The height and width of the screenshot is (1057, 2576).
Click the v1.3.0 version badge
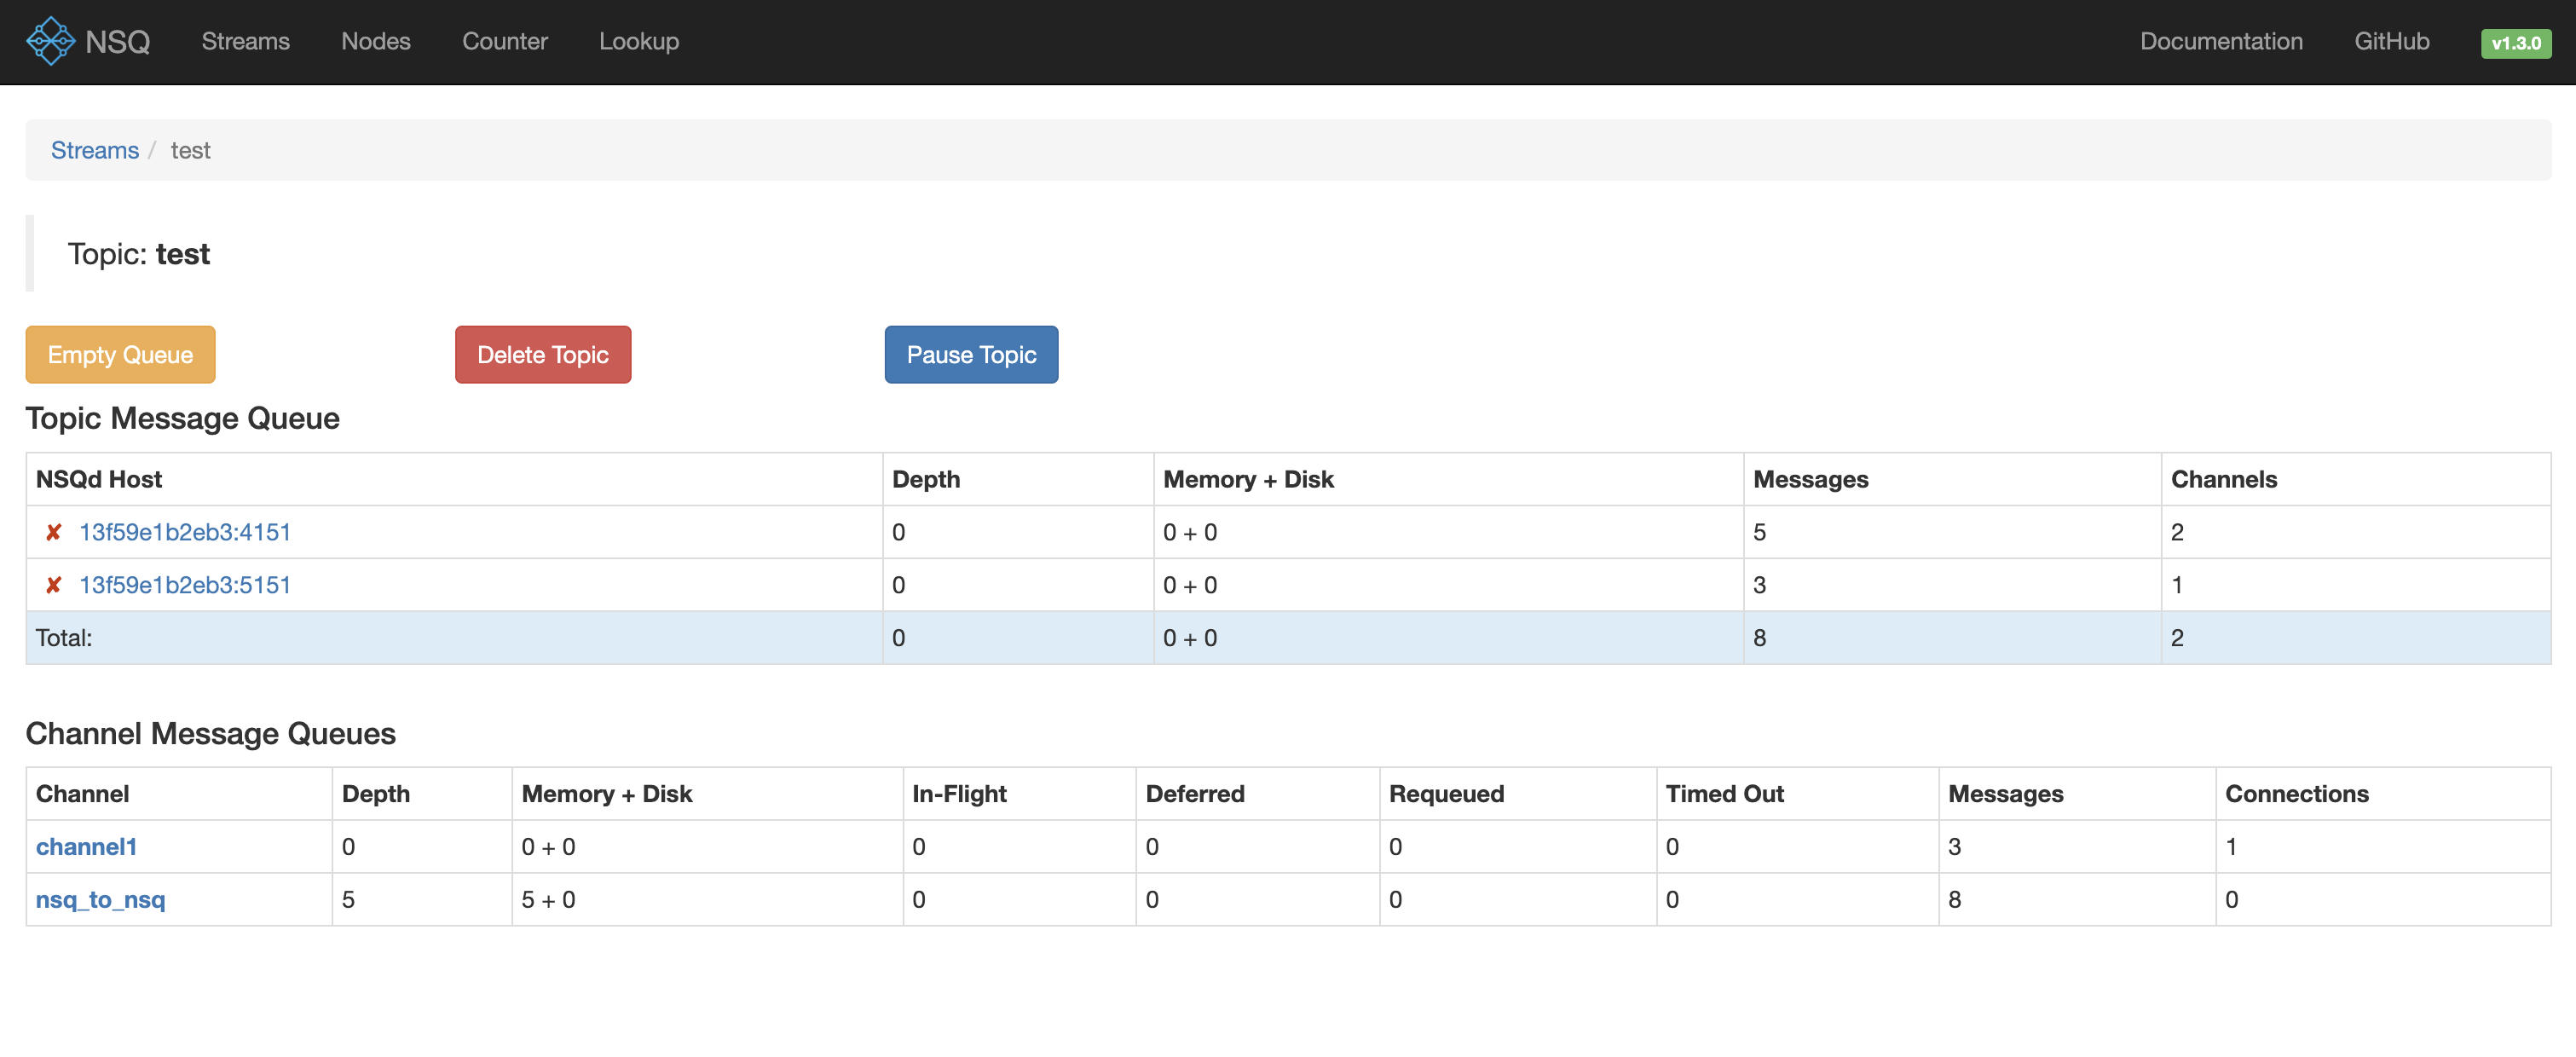point(2514,43)
